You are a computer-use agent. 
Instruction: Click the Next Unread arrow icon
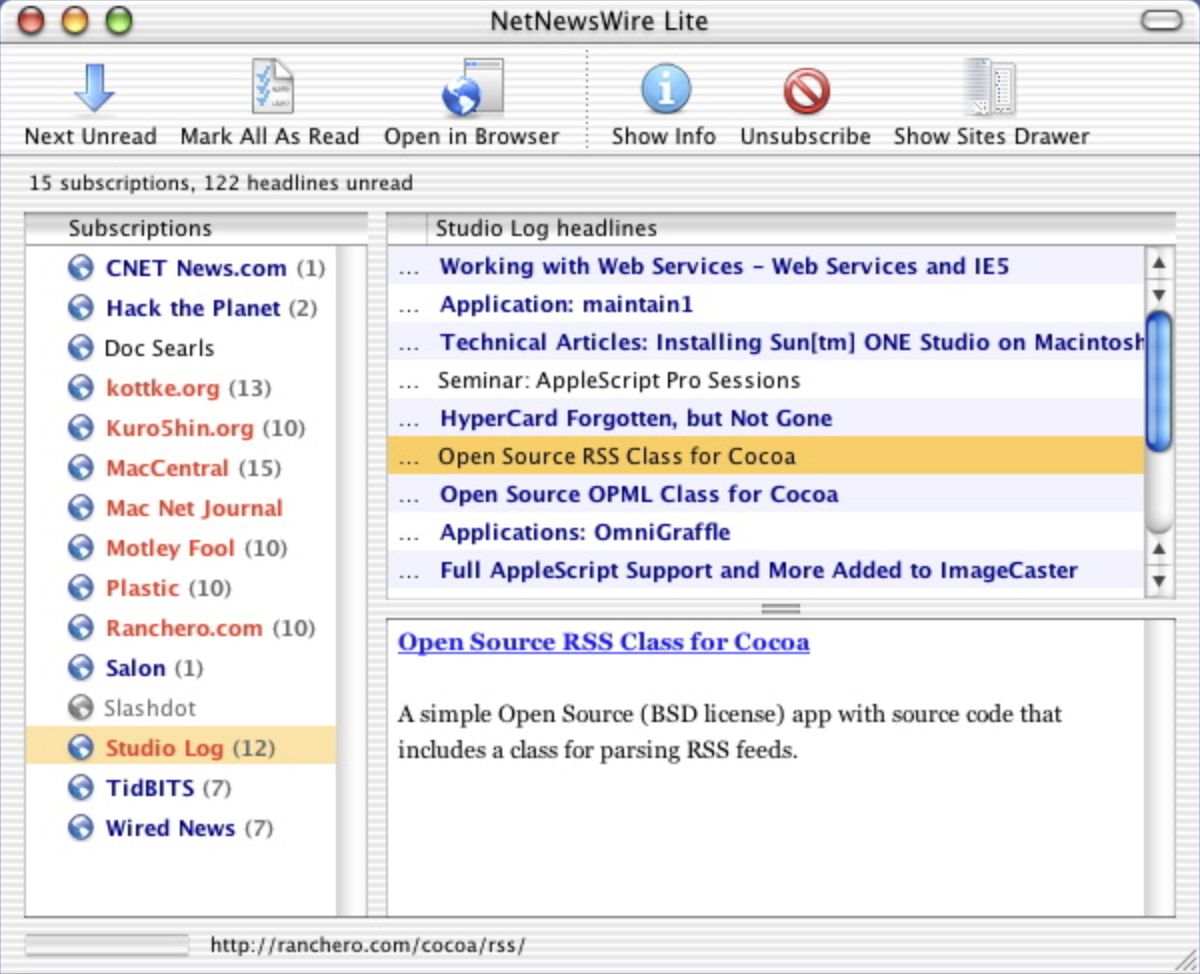click(x=94, y=88)
